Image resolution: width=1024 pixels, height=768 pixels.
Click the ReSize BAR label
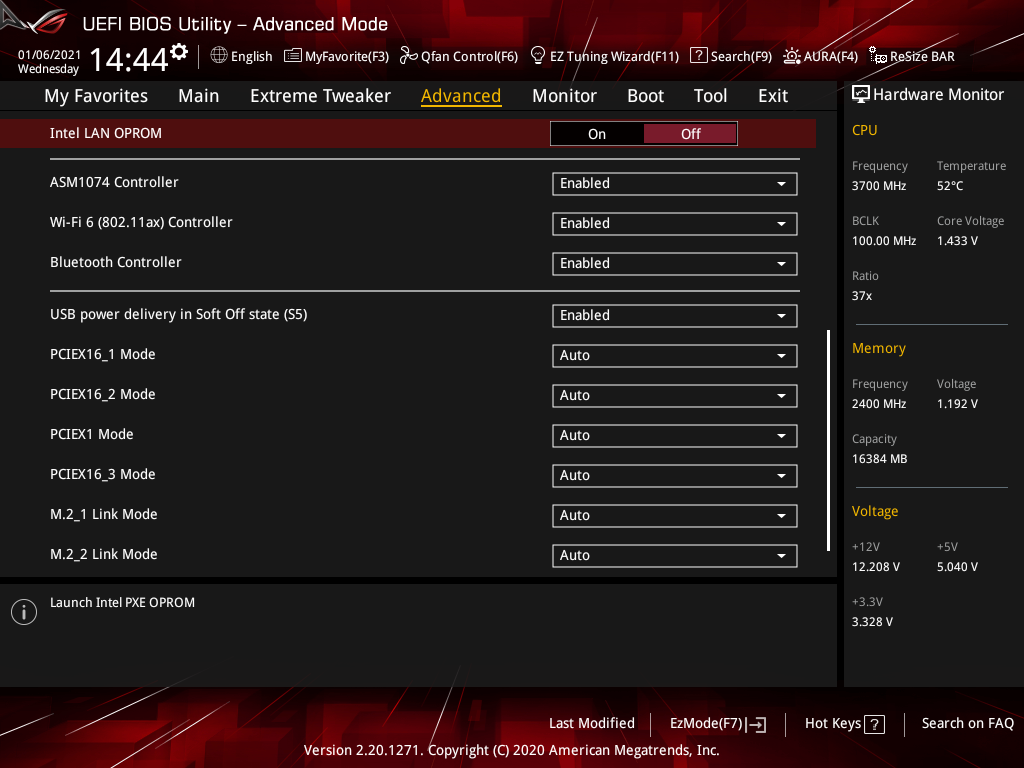(922, 57)
